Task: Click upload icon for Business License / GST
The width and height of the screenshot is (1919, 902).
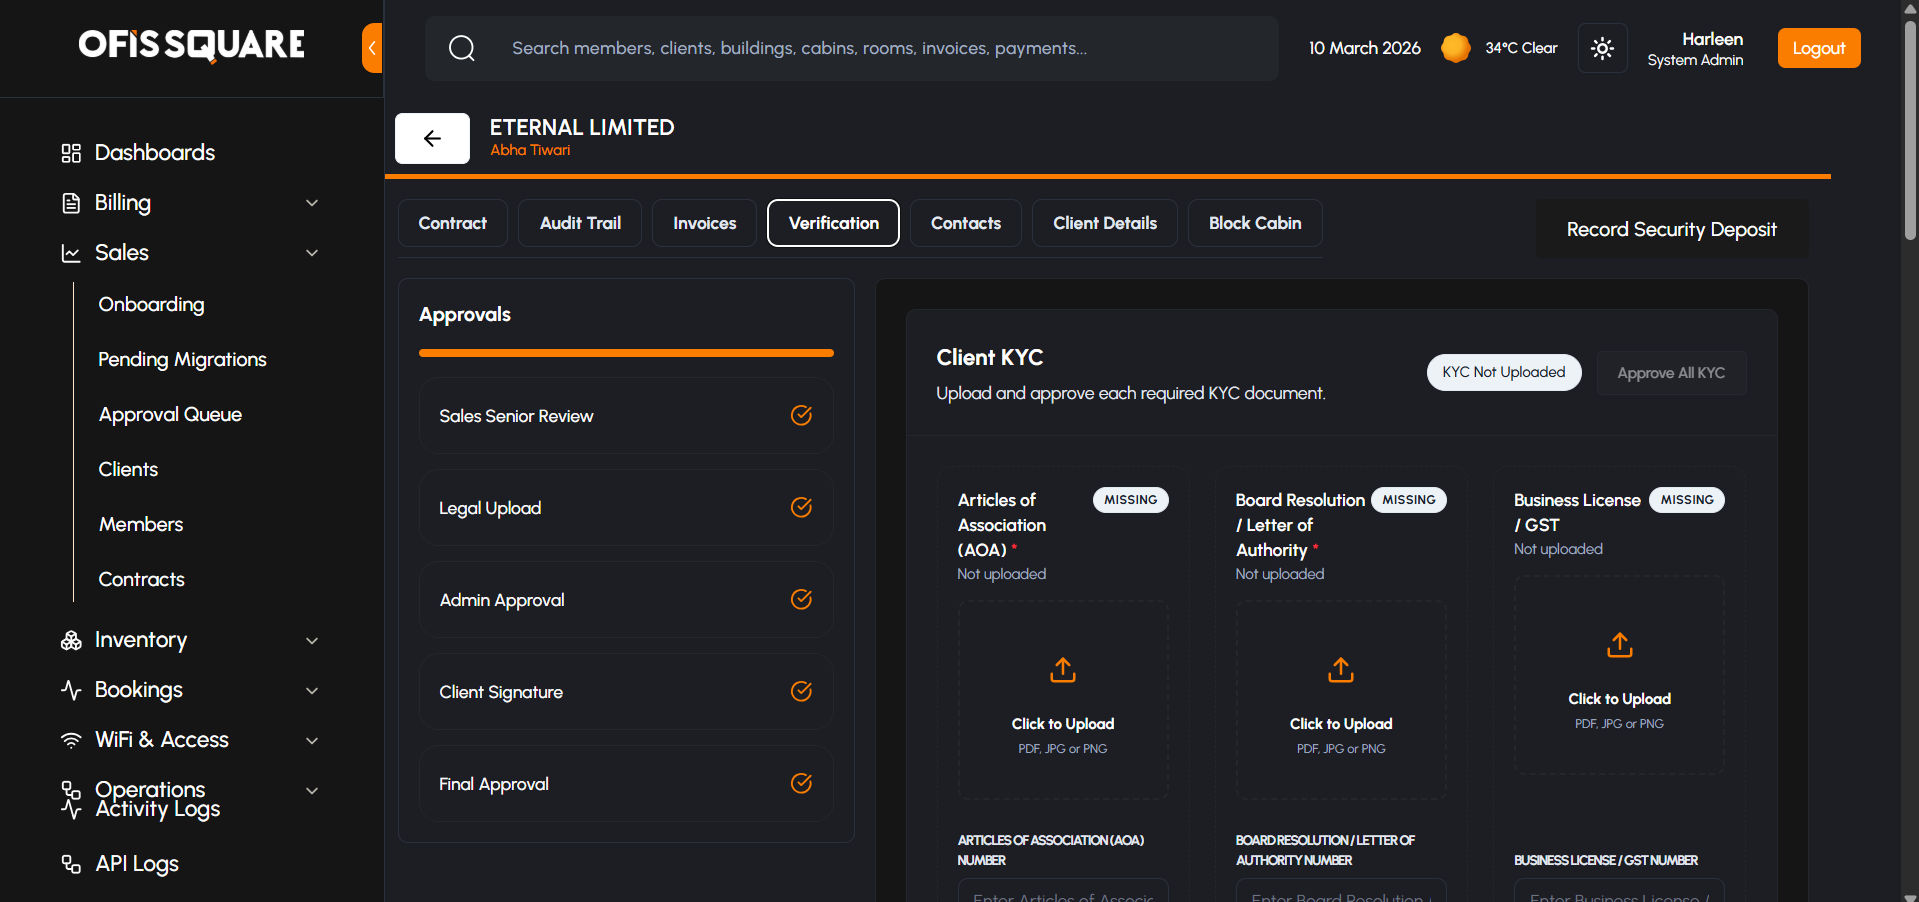Action: (x=1620, y=645)
